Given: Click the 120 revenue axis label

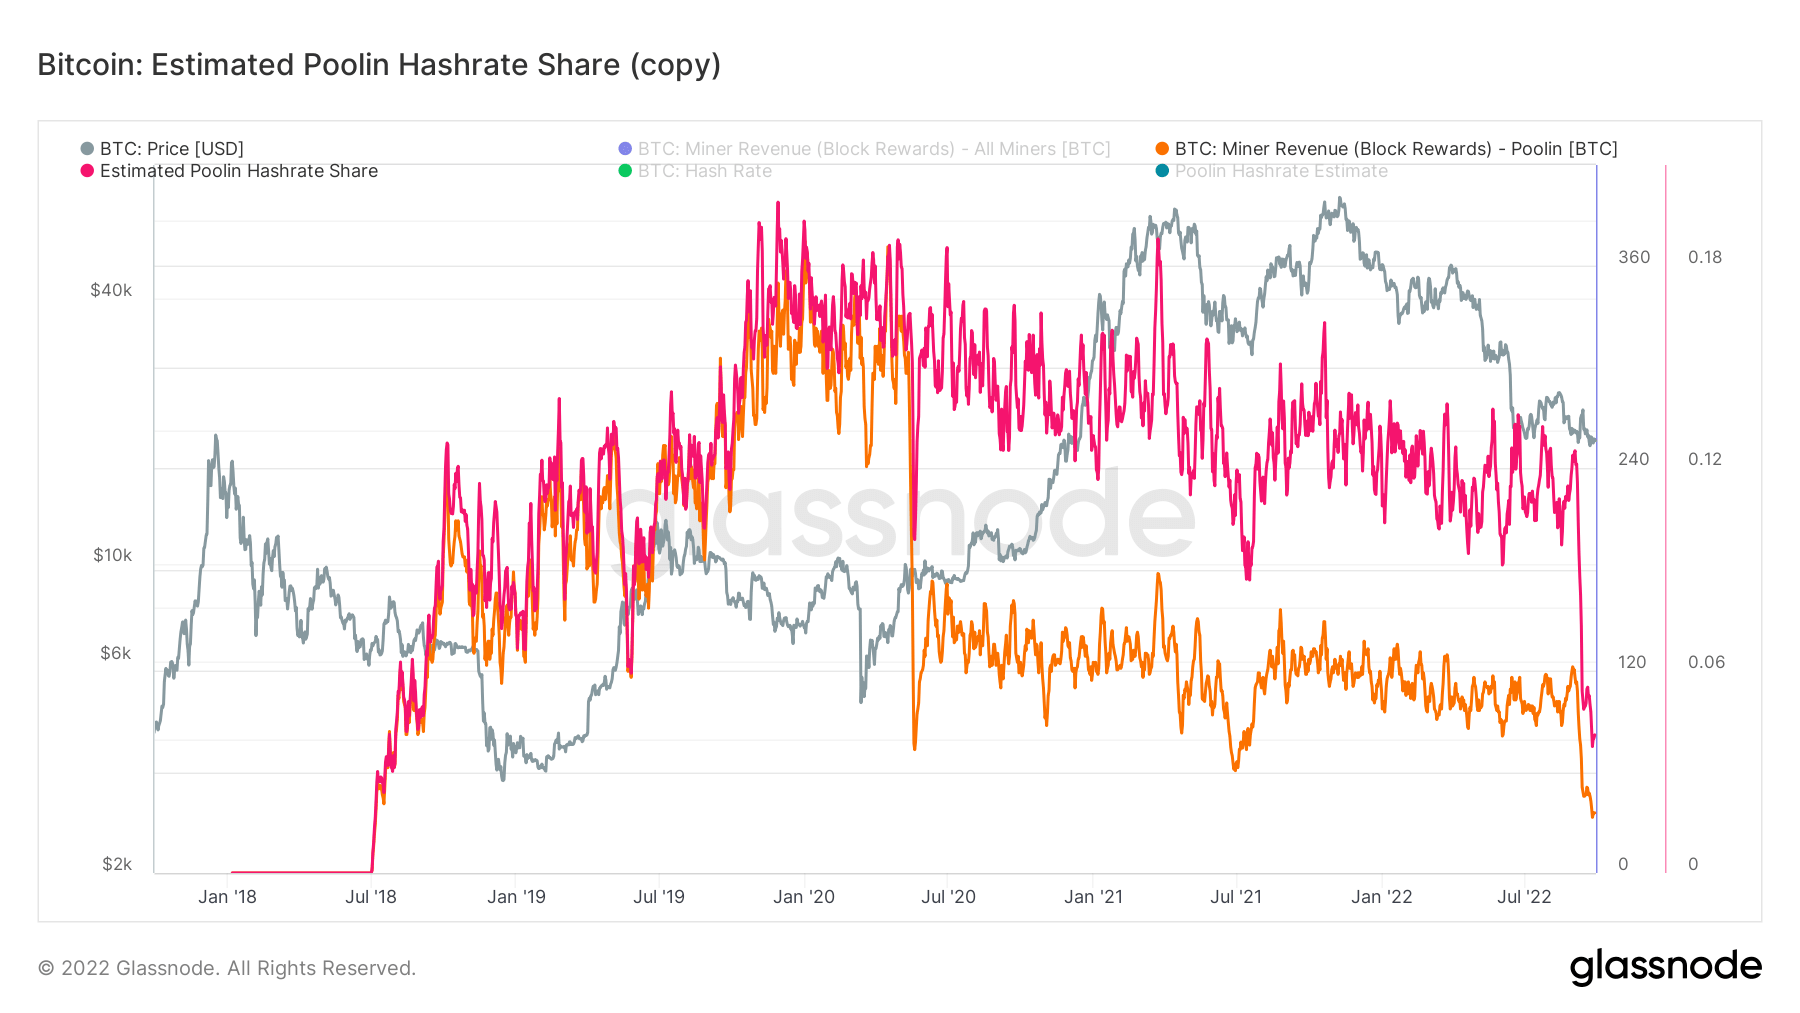Looking at the screenshot, I should tap(1632, 662).
